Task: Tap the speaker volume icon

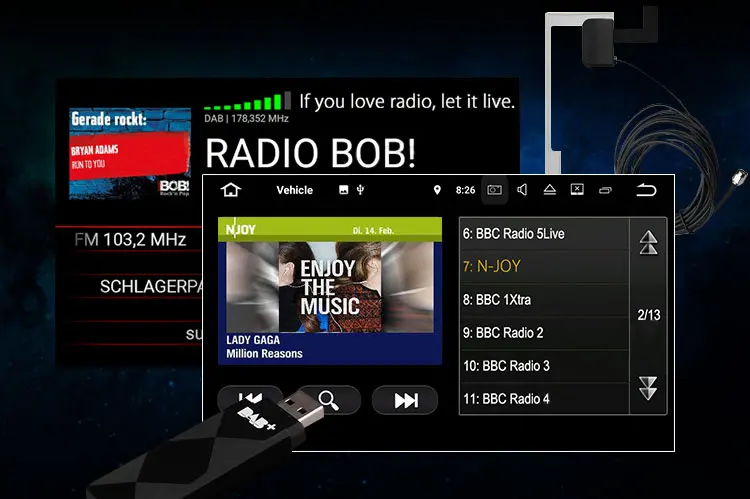Action: coord(522,190)
